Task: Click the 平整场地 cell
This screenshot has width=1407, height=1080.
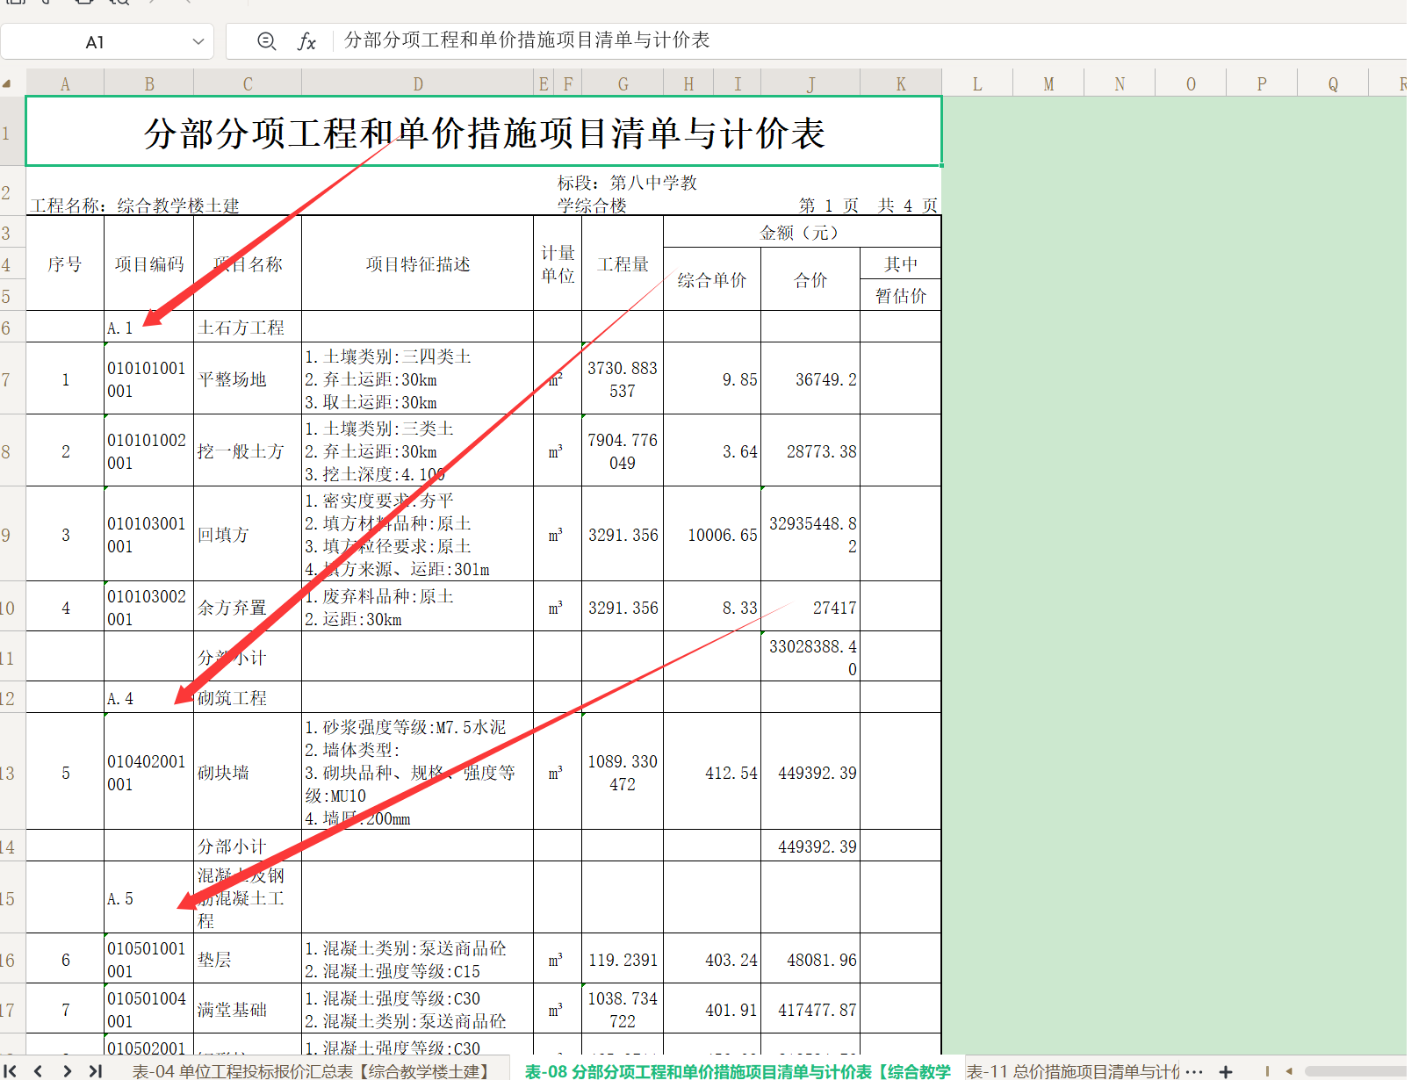Action: 247,379
